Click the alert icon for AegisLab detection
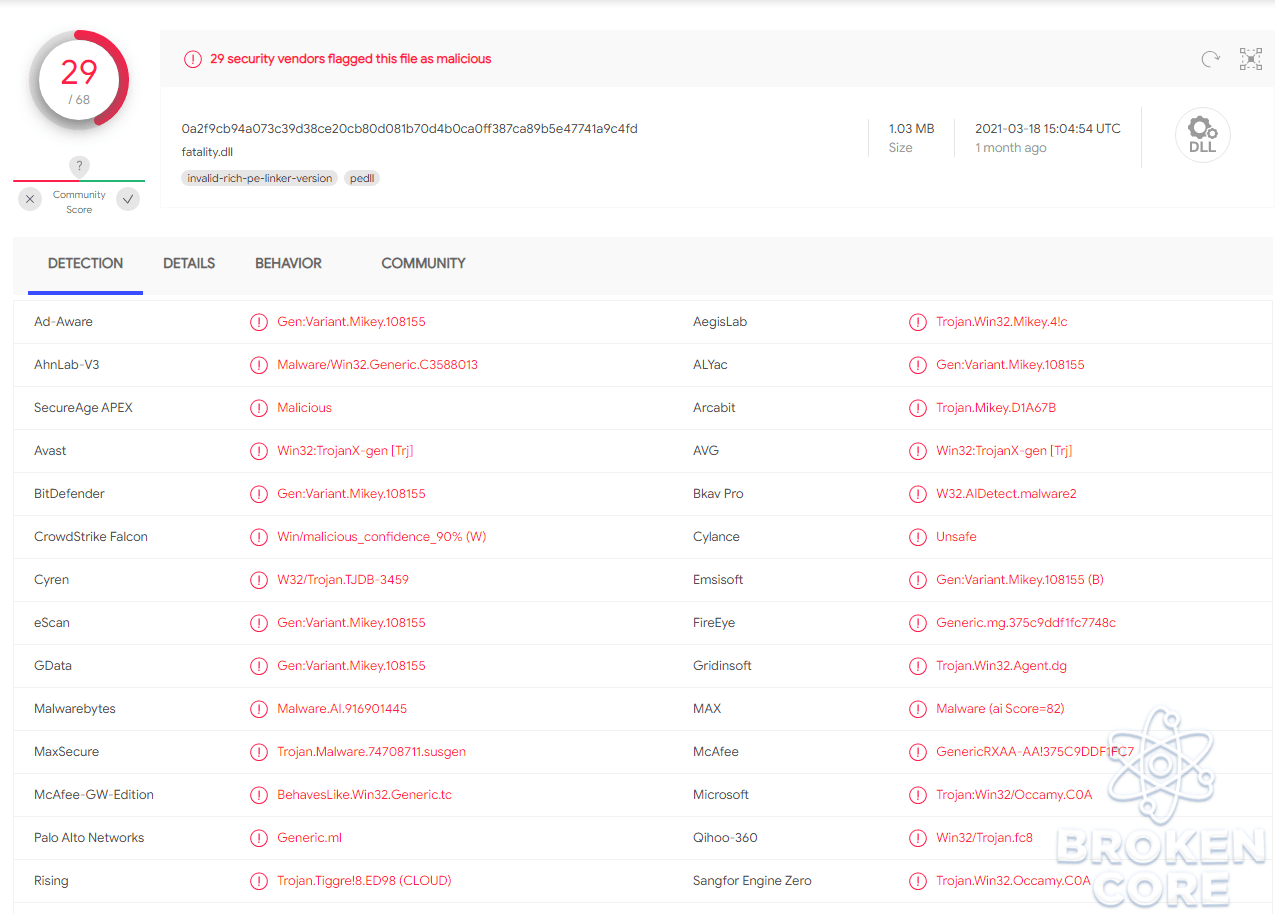This screenshot has width=1275, height=914. pos(918,322)
